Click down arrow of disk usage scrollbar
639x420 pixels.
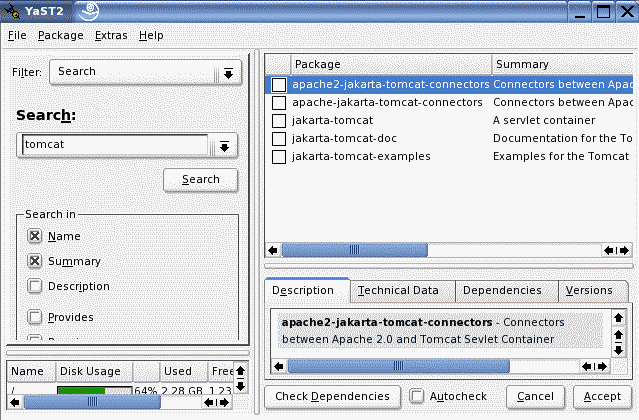240,386
